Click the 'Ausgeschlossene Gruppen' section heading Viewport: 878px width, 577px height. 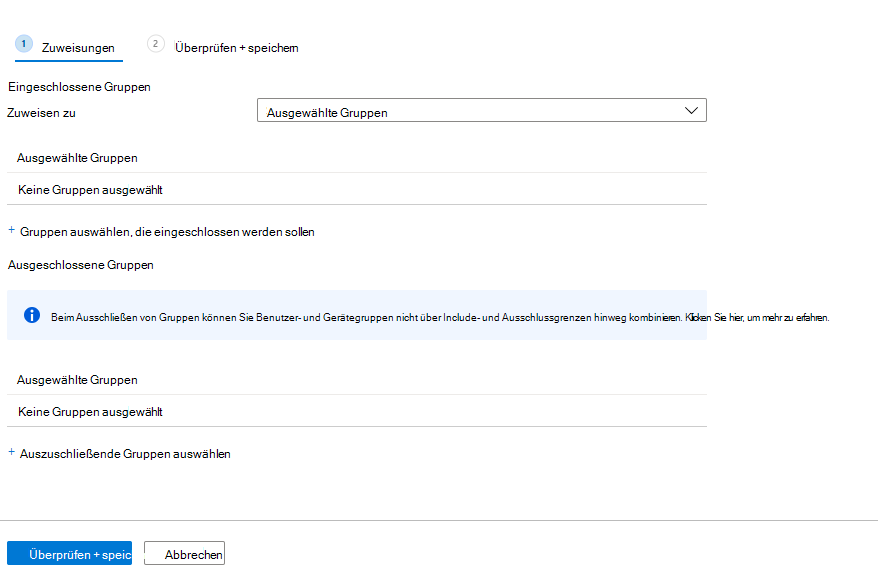(80, 265)
